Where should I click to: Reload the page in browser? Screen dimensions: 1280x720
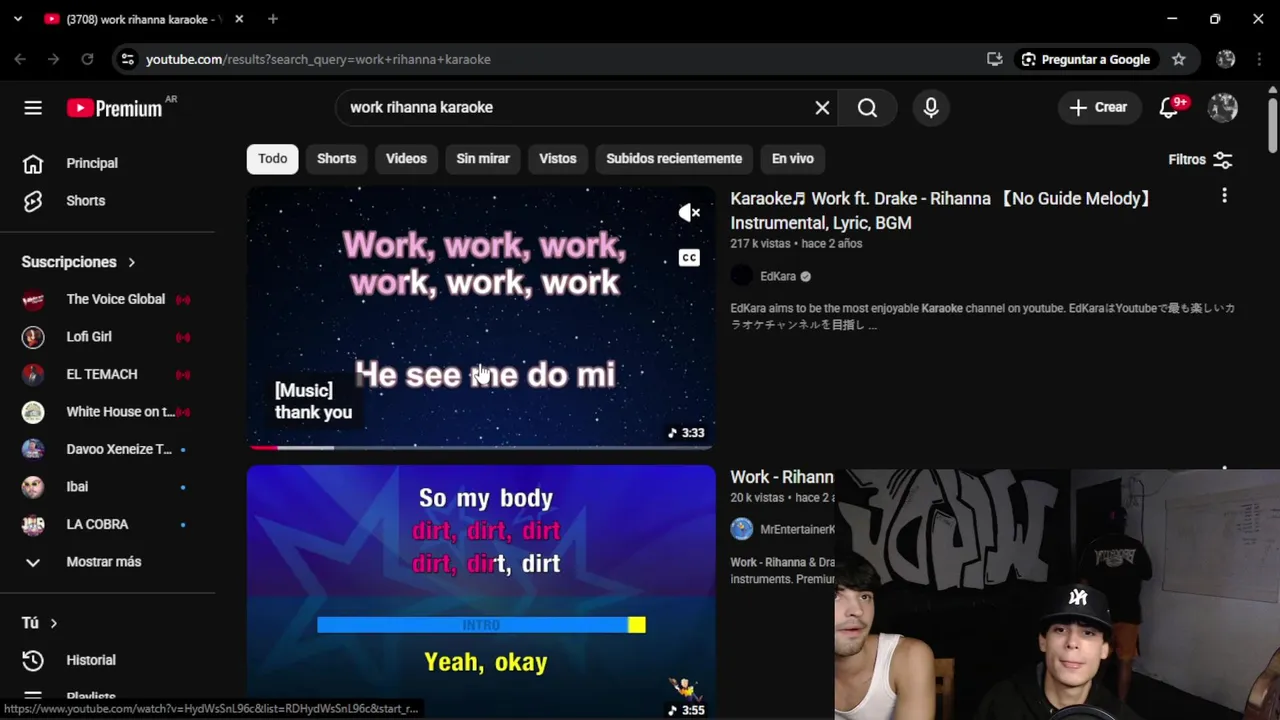pos(87,59)
